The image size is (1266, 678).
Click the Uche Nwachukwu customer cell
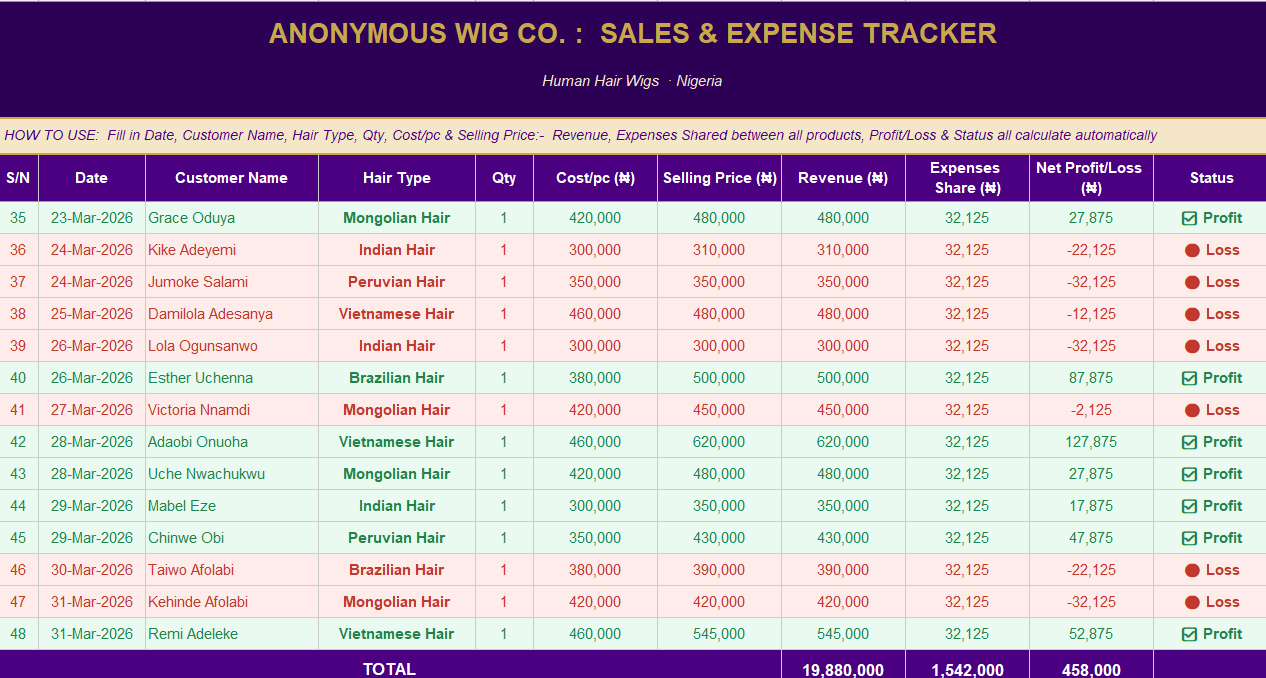pyautogui.click(x=232, y=474)
